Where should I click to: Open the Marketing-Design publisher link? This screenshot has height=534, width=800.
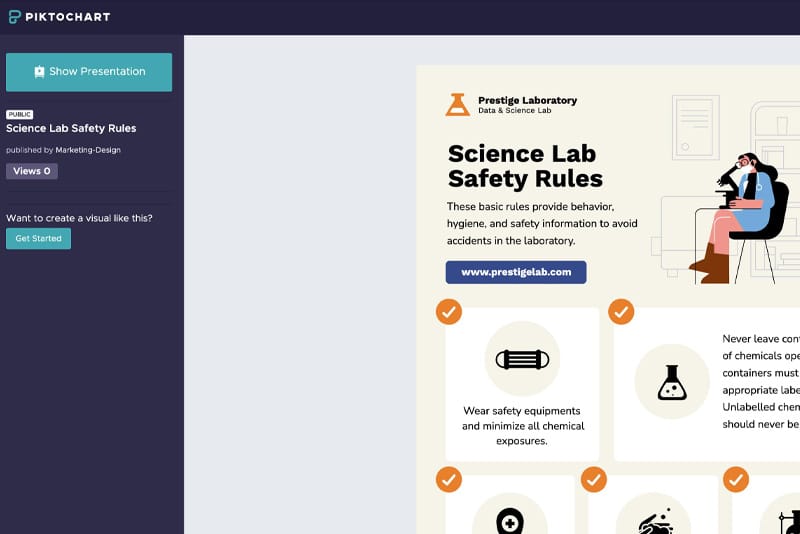click(88, 150)
